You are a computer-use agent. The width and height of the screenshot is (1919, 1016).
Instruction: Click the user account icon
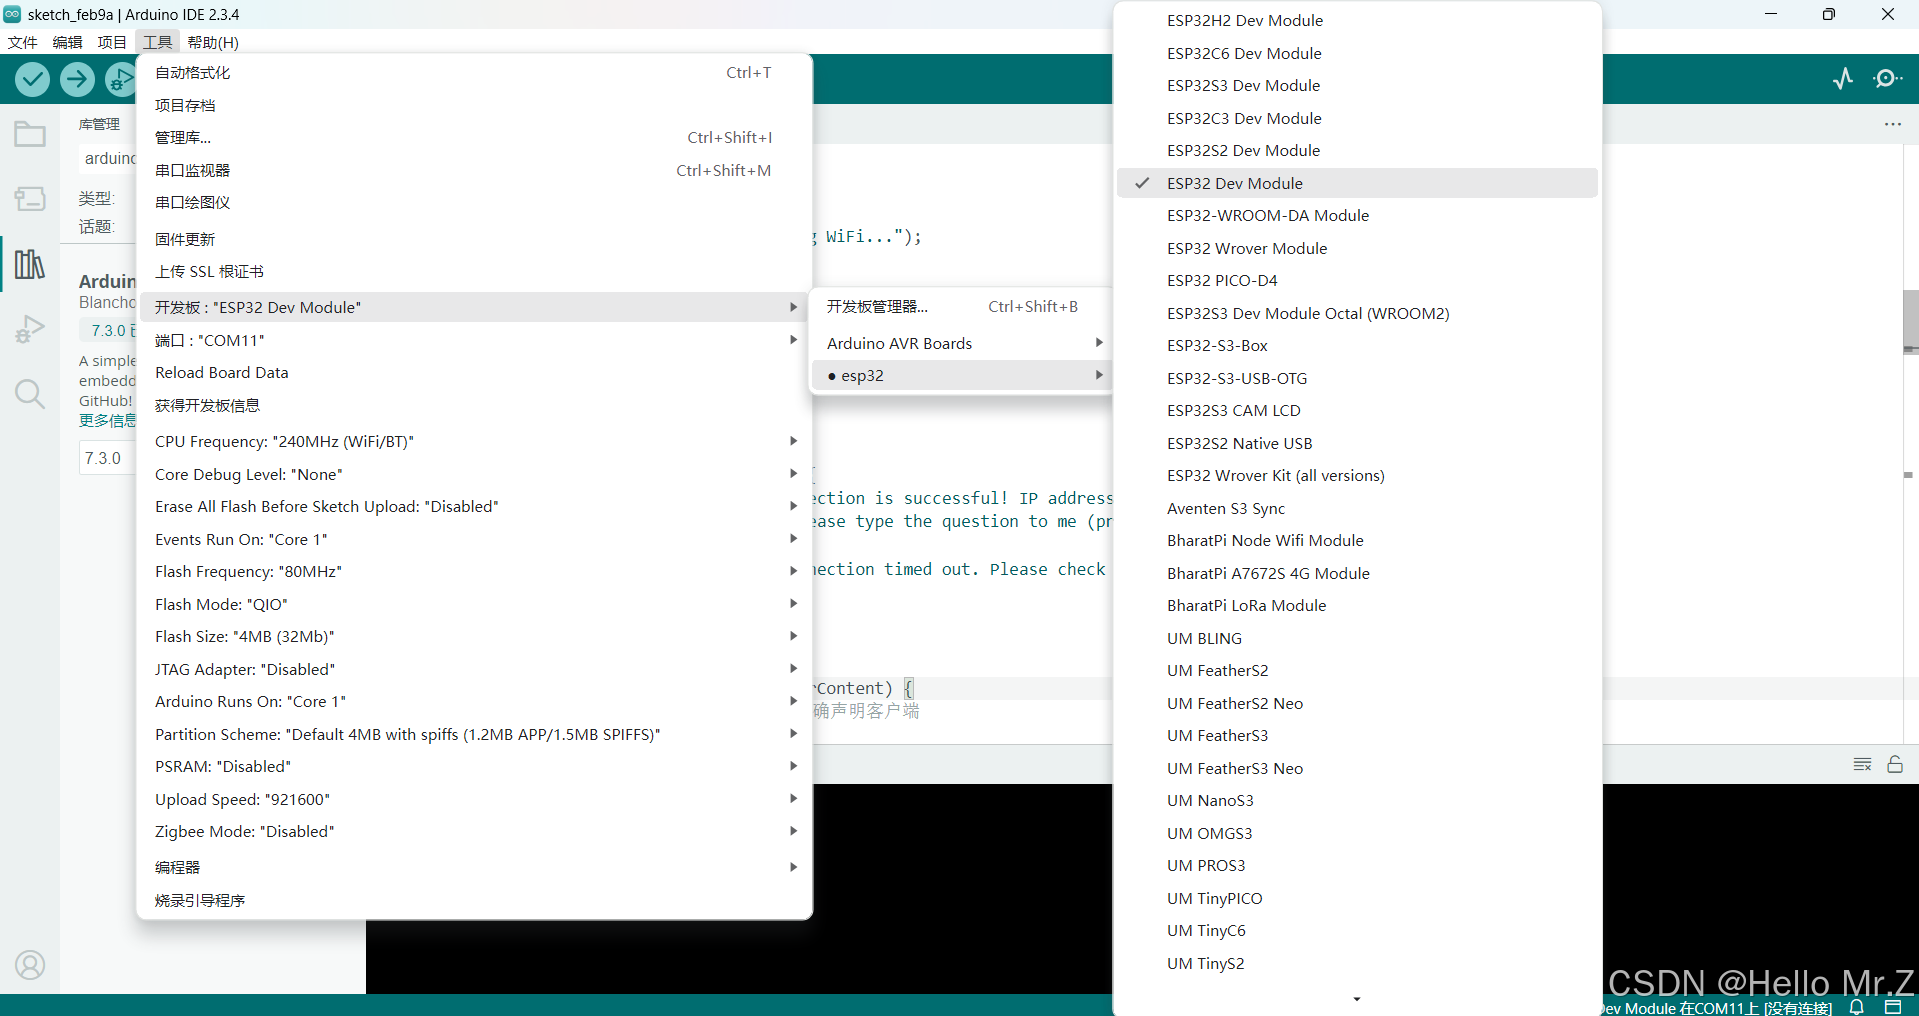30,965
